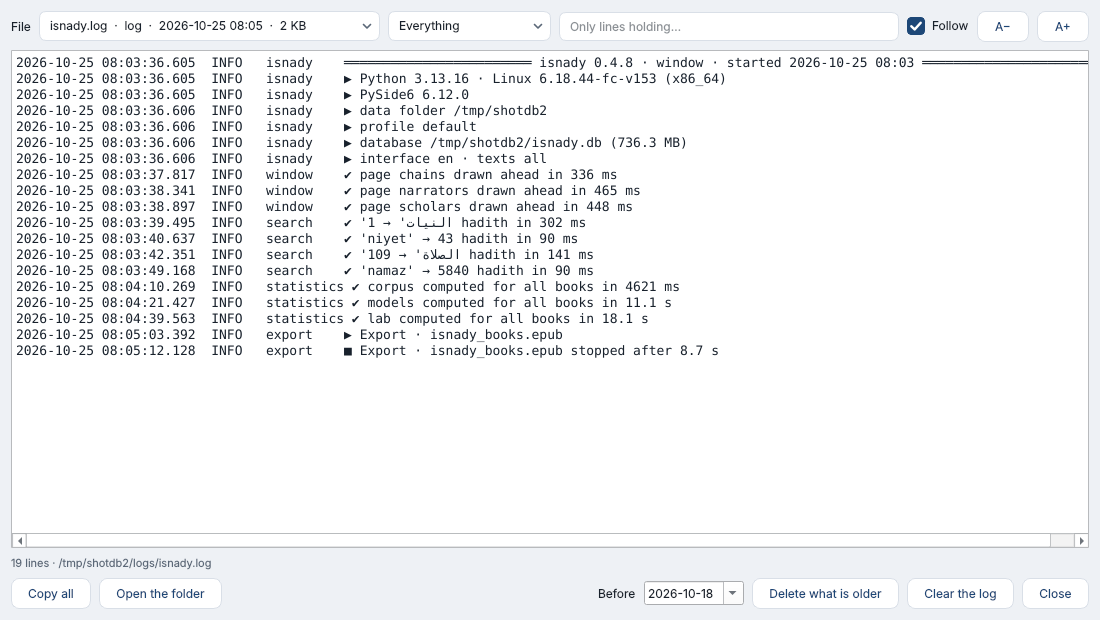Open the Before date calendar dropdown arrow
Screen dimensions: 1100x620
coord(732,593)
